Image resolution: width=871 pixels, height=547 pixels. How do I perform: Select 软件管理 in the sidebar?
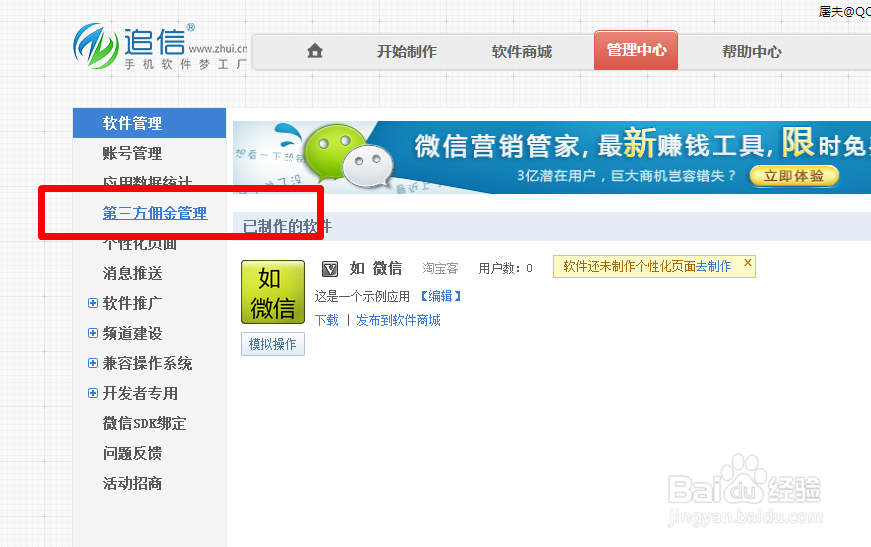(x=149, y=123)
